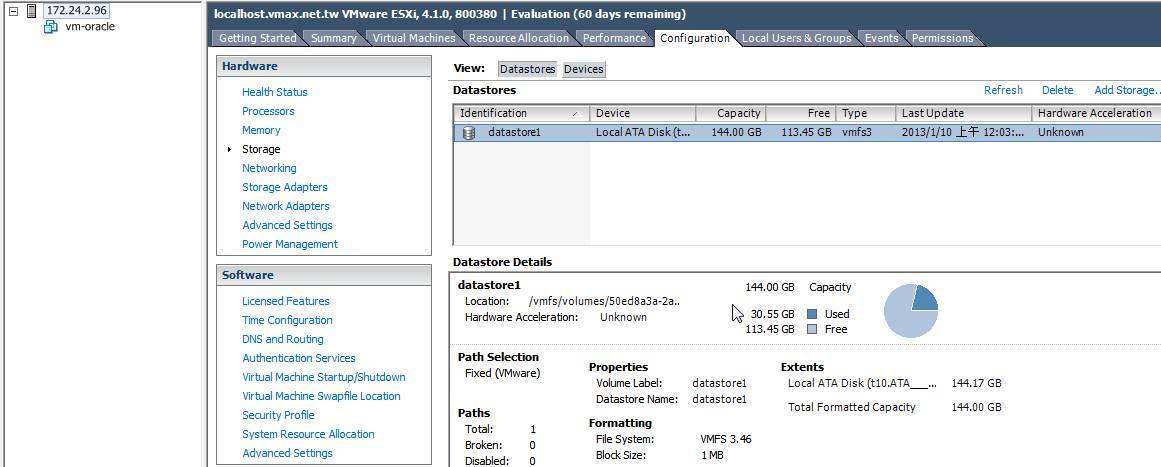Open Networking under Hardware
This screenshot has height=467, width=1161.
click(x=269, y=168)
